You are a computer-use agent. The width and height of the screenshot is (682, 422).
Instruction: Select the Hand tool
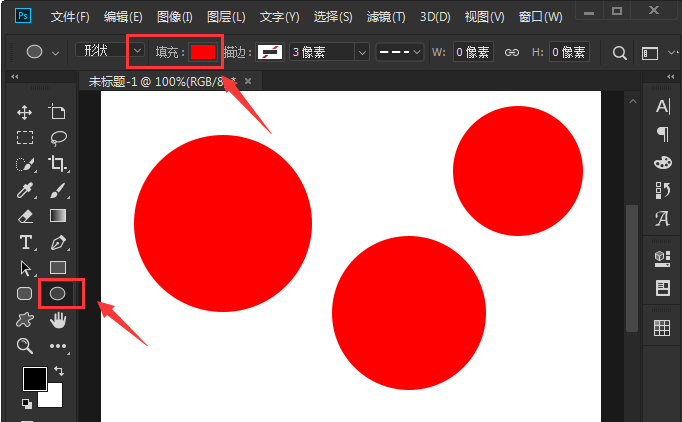click(x=58, y=320)
